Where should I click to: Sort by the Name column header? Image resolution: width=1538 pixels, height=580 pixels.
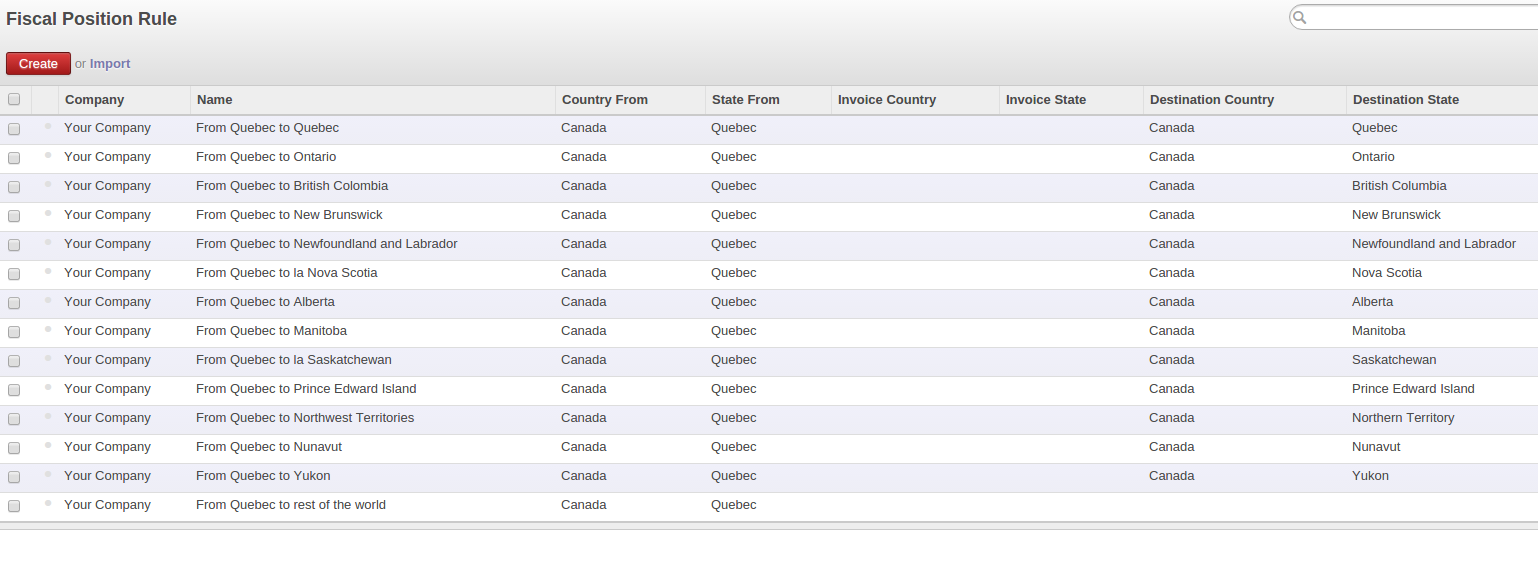213,99
